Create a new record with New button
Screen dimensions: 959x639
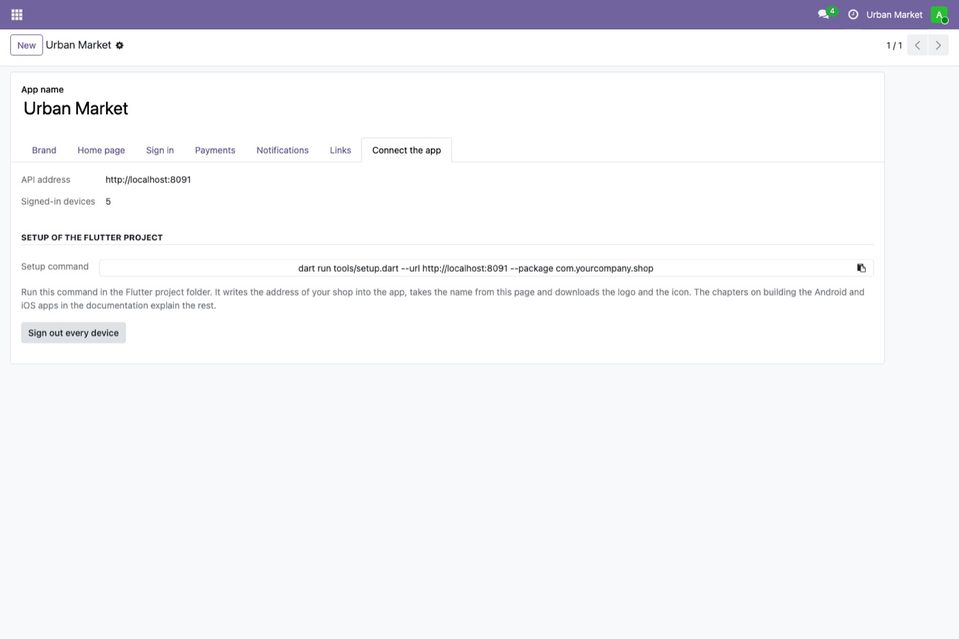pyautogui.click(x=26, y=45)
